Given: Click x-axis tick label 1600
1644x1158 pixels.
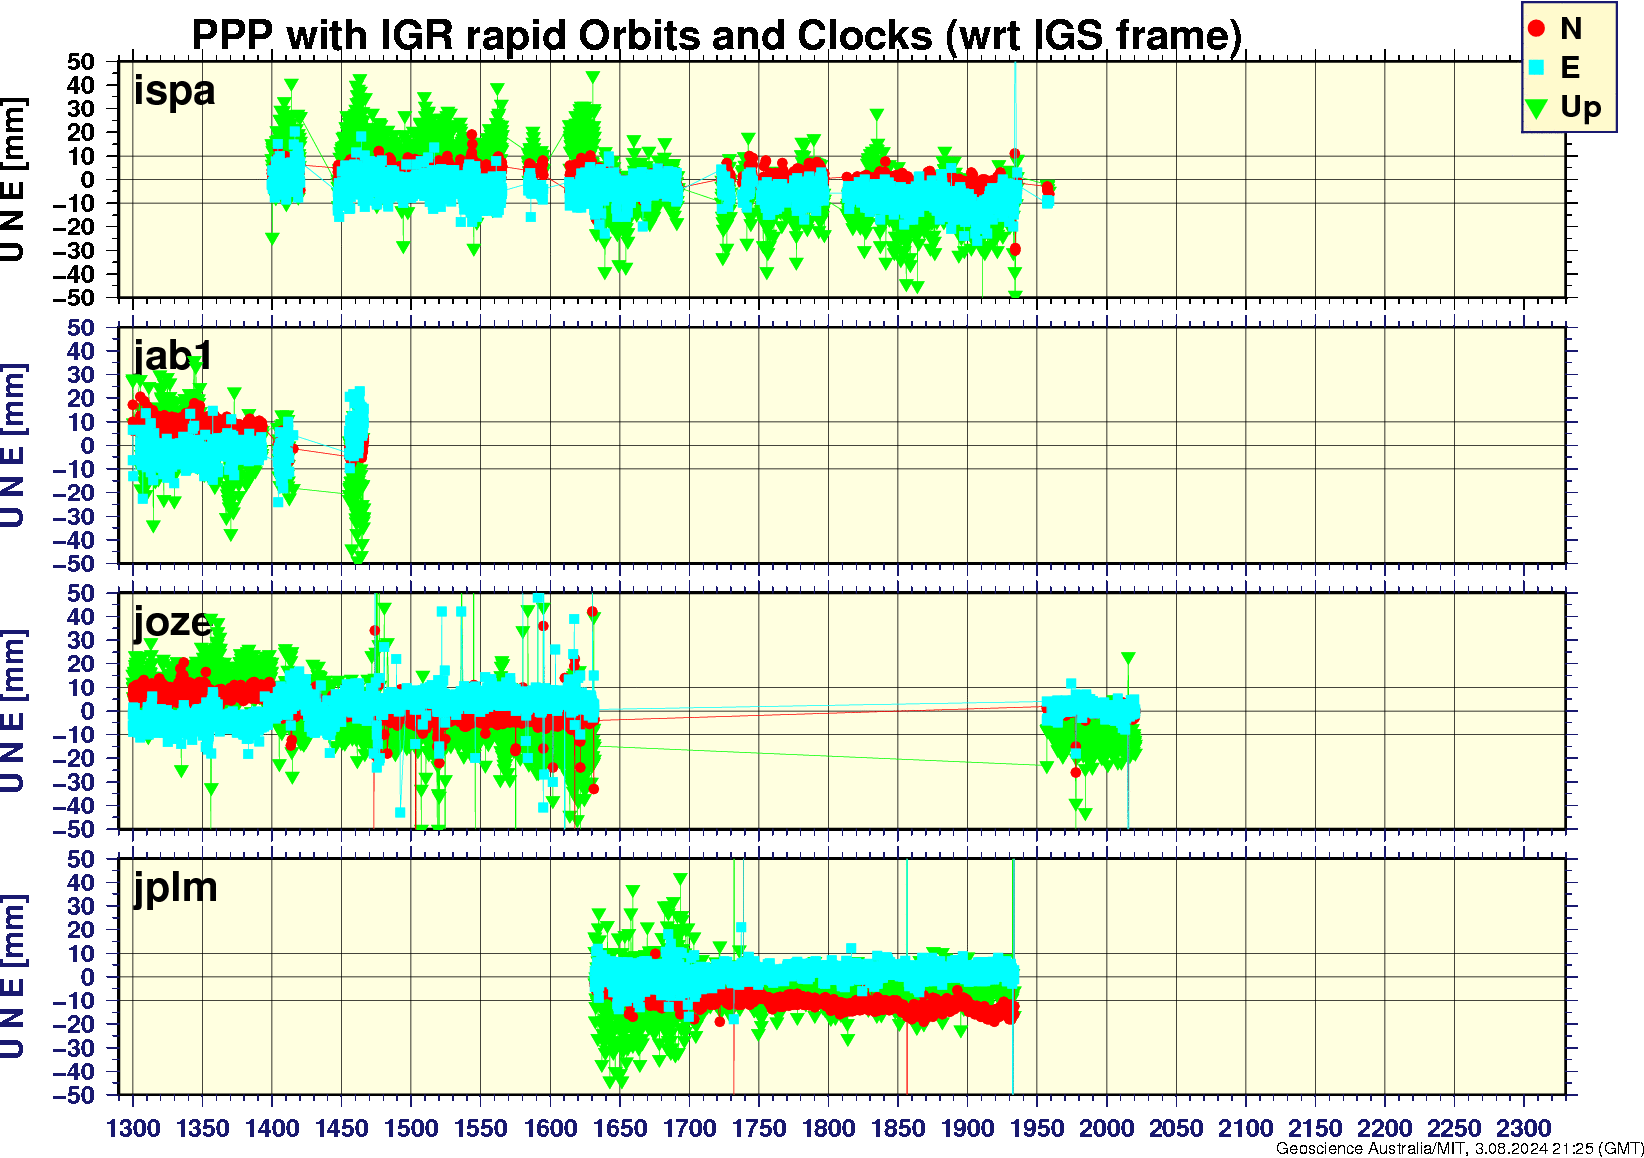Looking at the screenshot, I should tap(550, 1129).
